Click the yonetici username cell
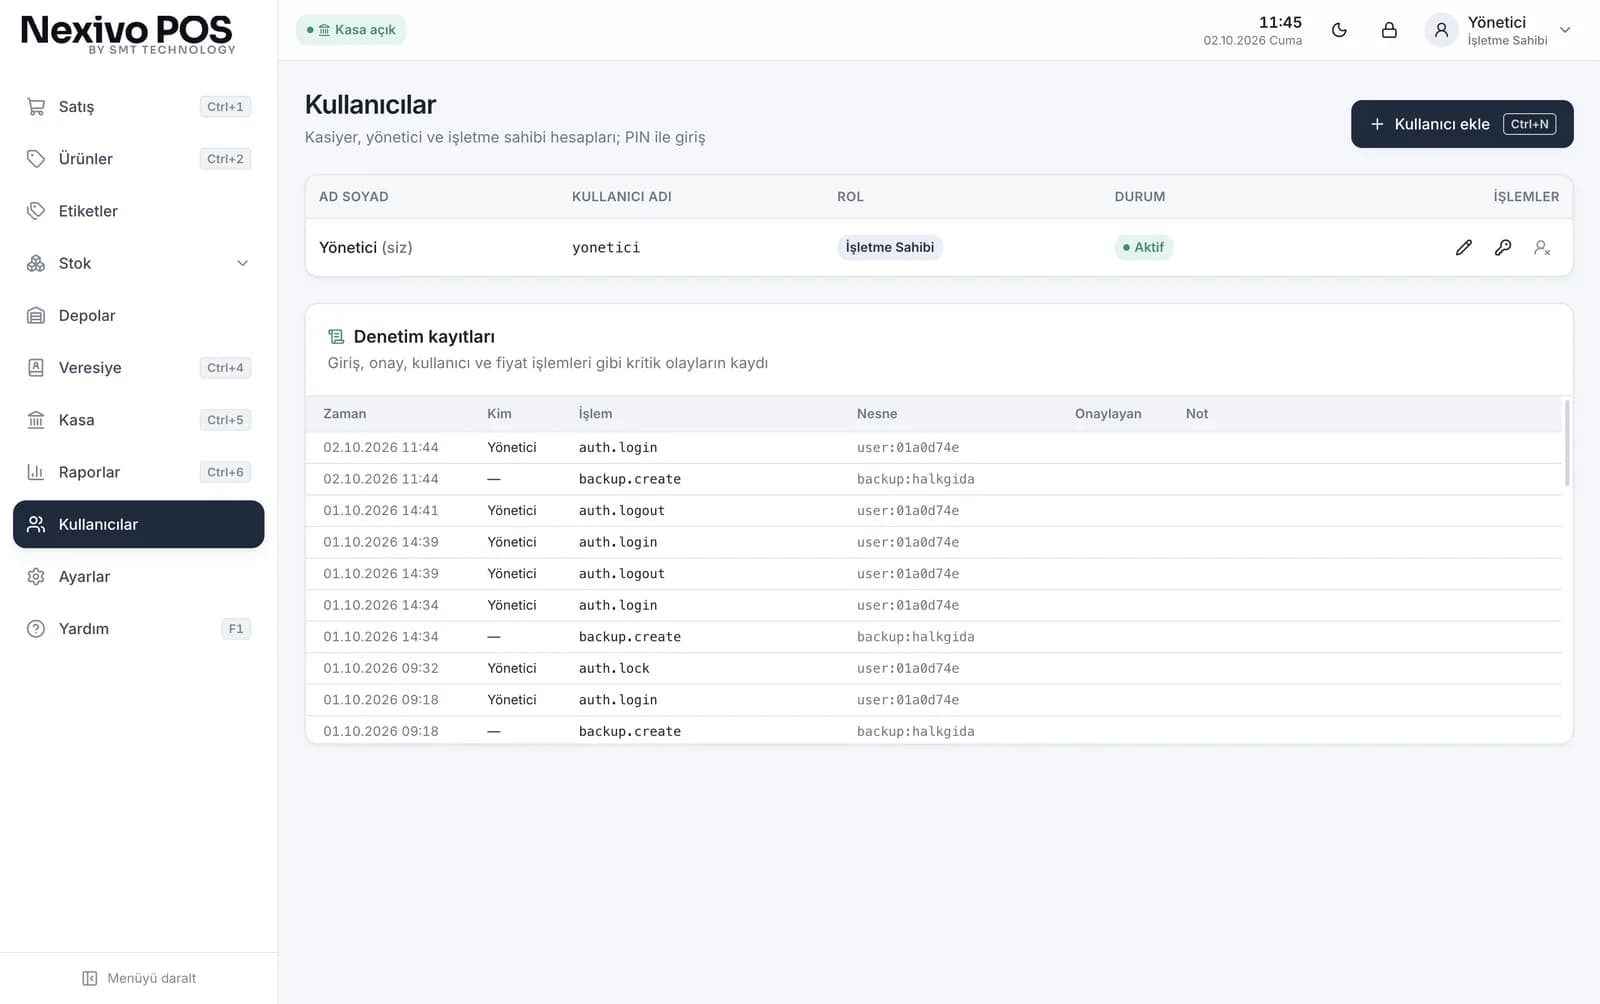 (x=606, y=247)
